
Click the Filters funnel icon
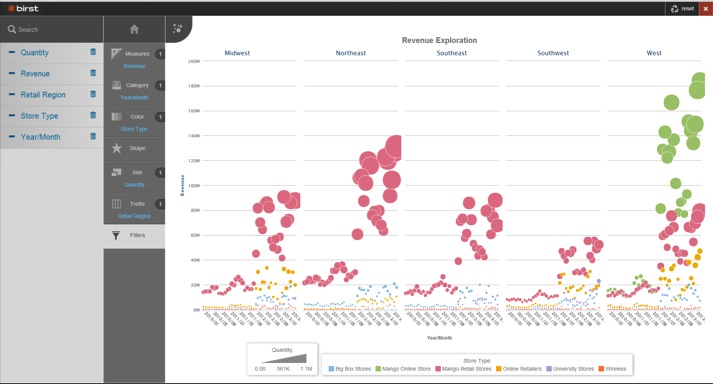[116, 235]
